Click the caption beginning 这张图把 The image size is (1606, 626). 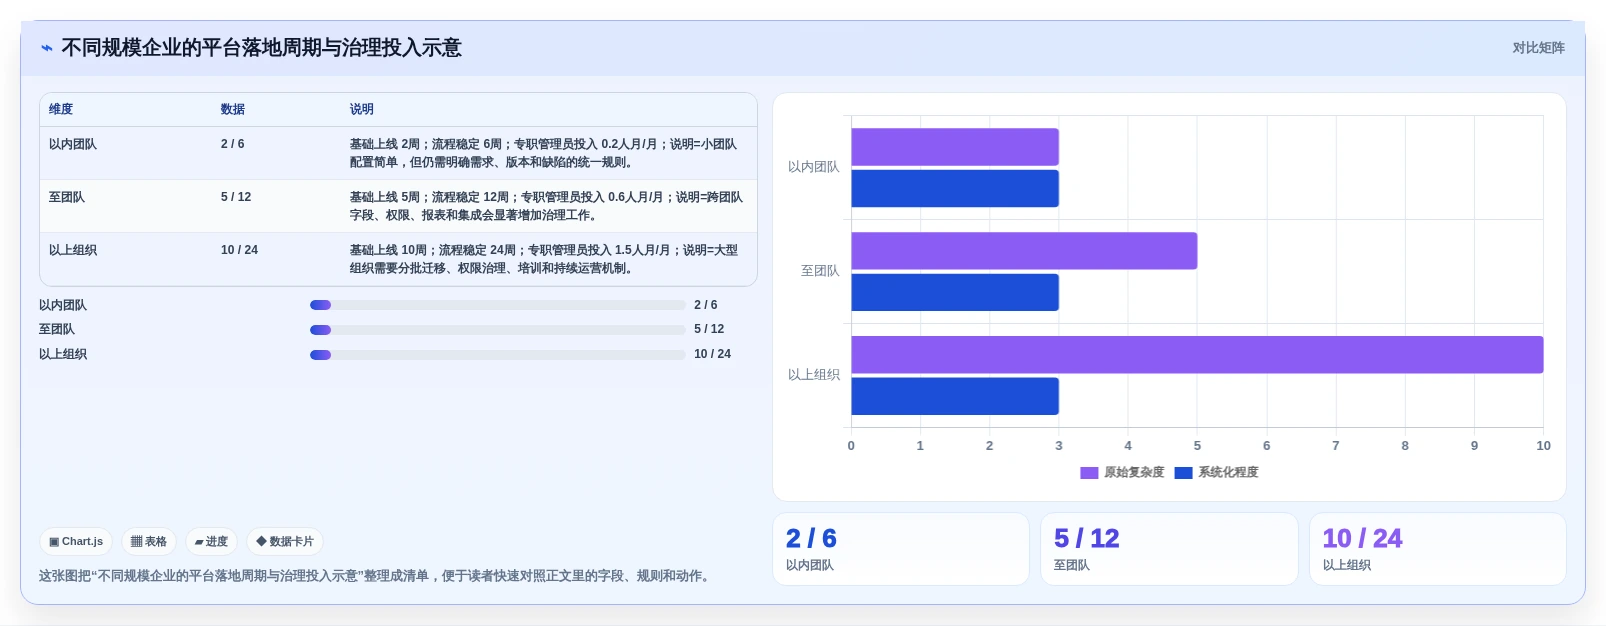point(376,576)
